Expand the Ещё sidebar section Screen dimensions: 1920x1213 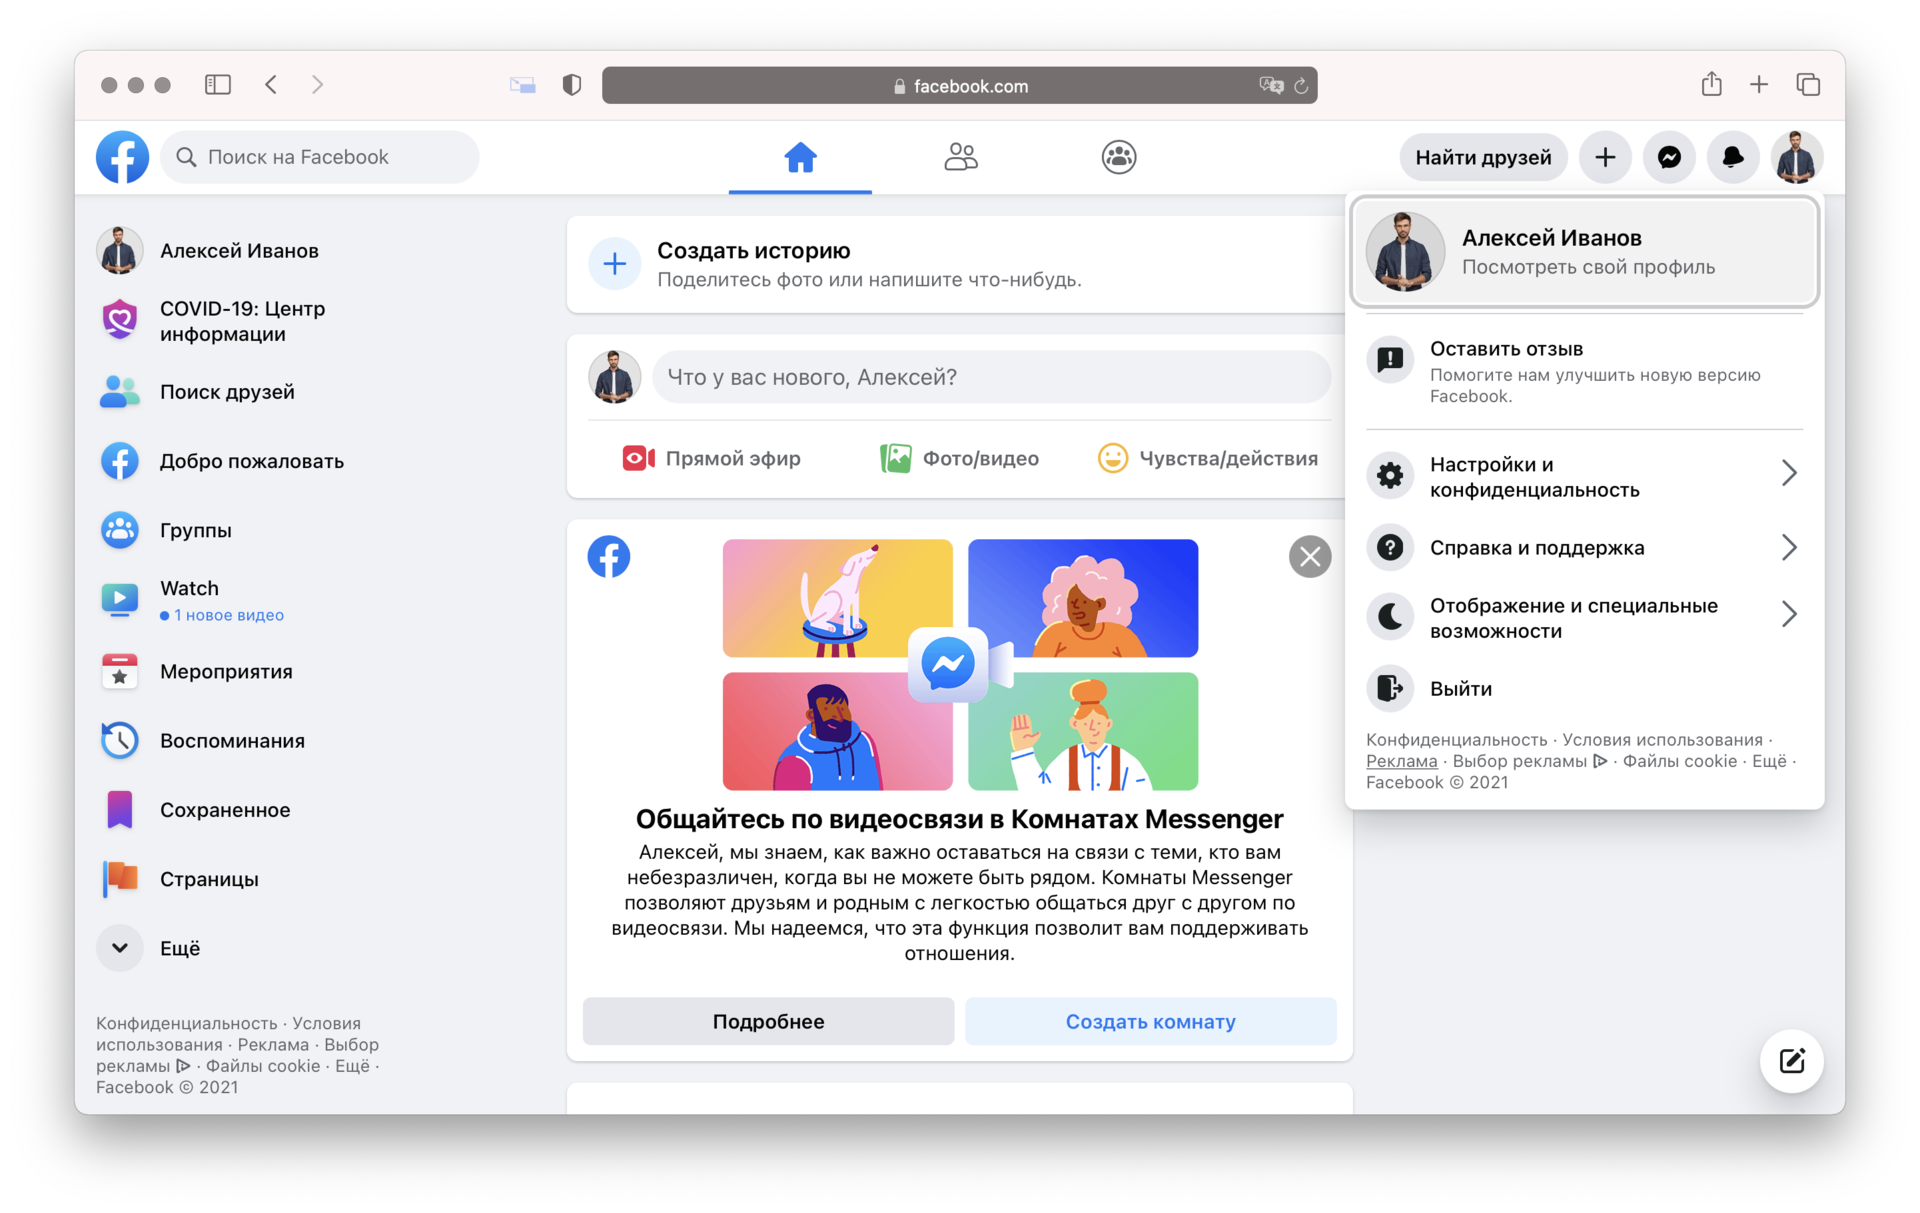coord(150,948)
